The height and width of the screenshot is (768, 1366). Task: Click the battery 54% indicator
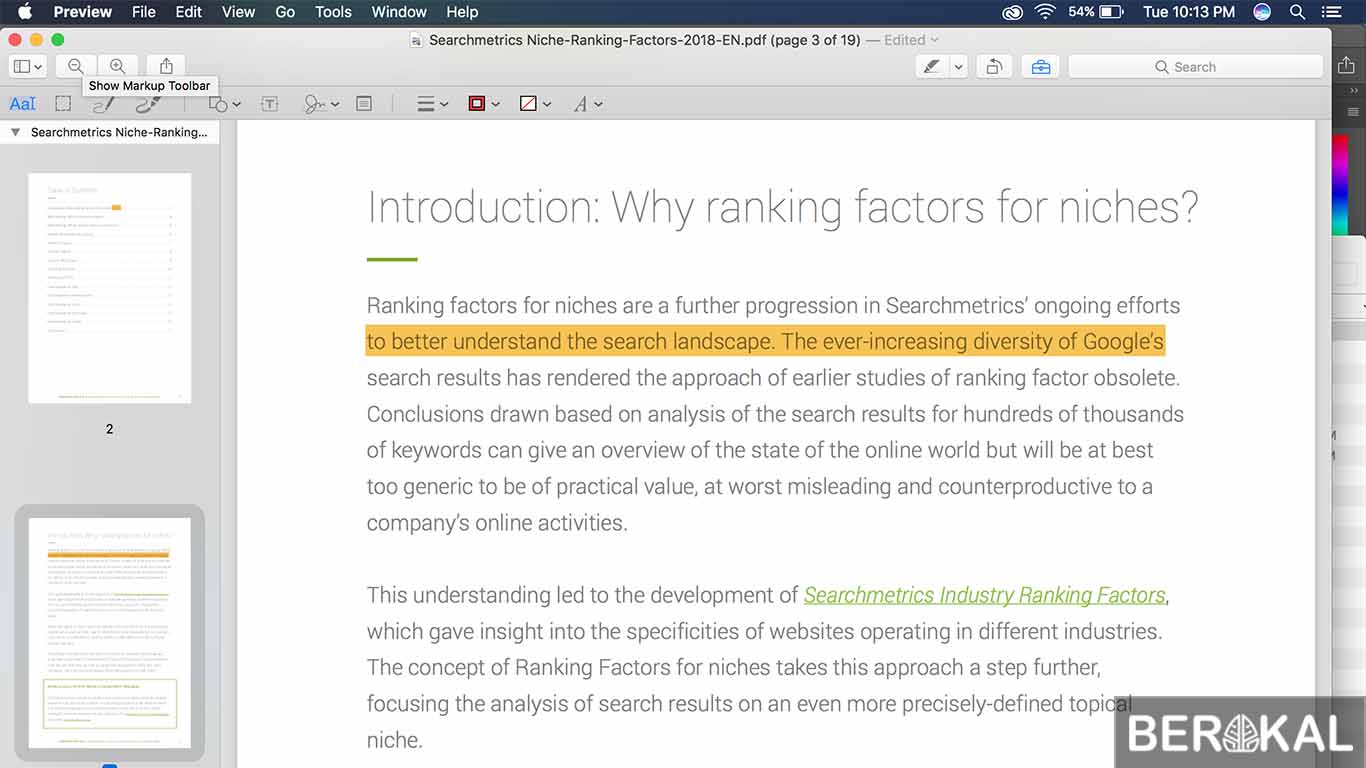click(x=1096, y=12)
